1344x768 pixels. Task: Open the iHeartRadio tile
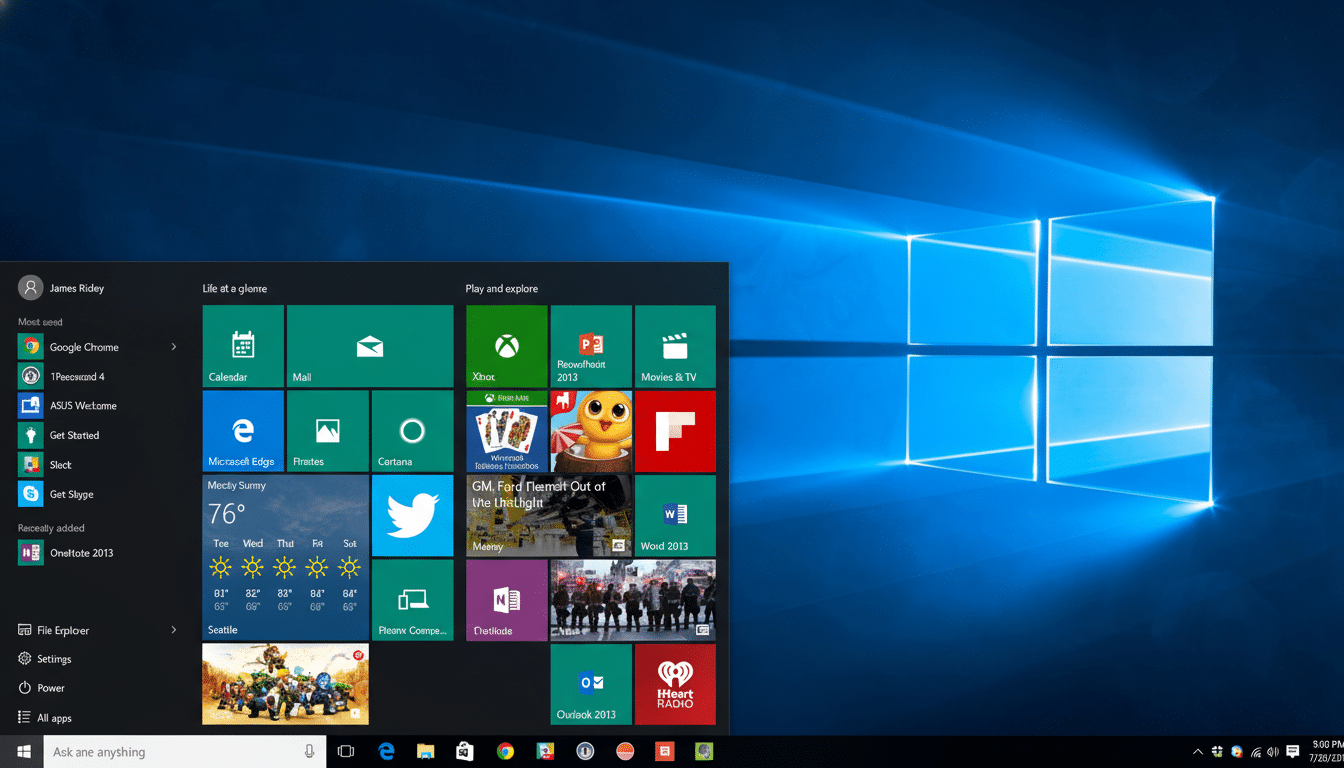click(674, 684)
